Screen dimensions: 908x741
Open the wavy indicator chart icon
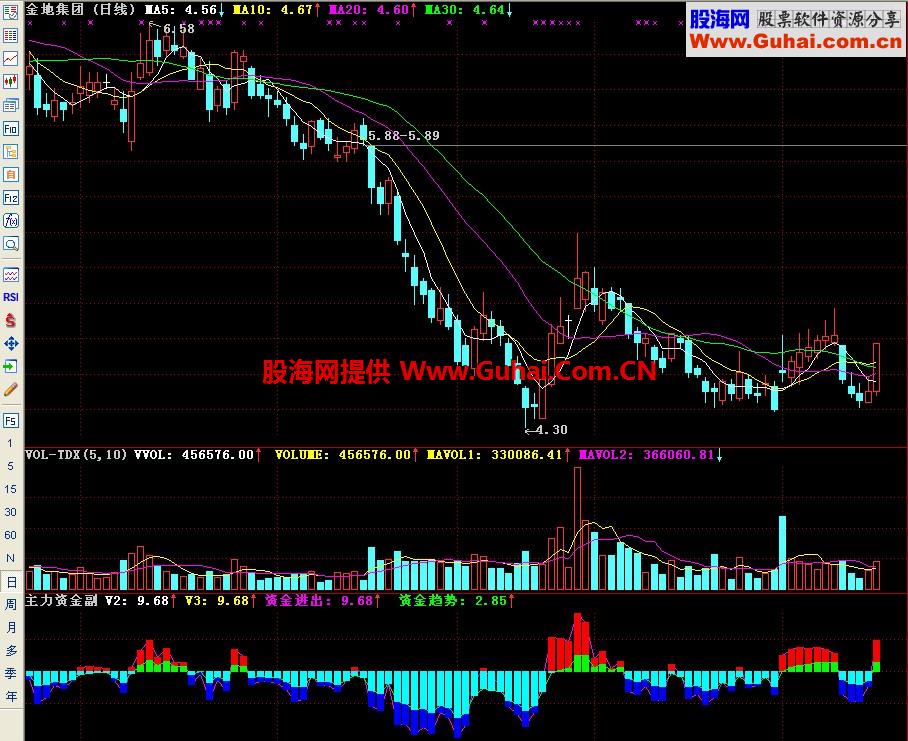tap(10, 274)
